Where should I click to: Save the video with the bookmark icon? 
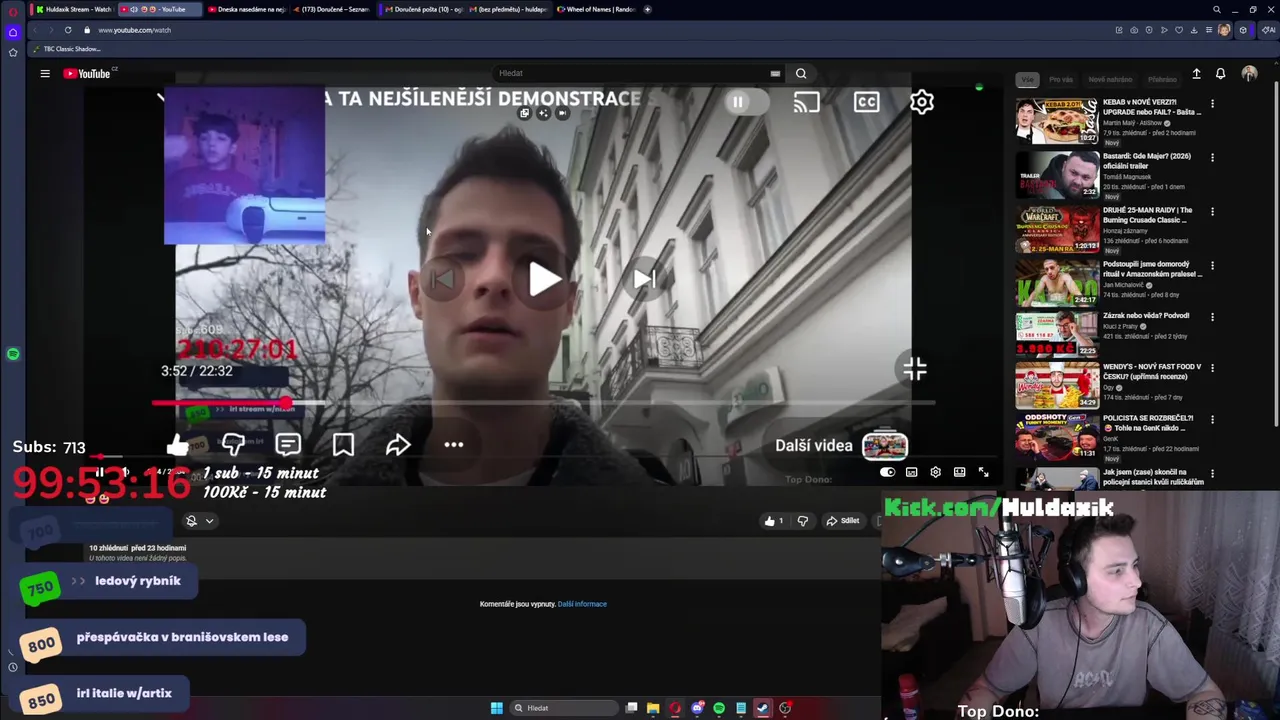(x=343, y=444)
